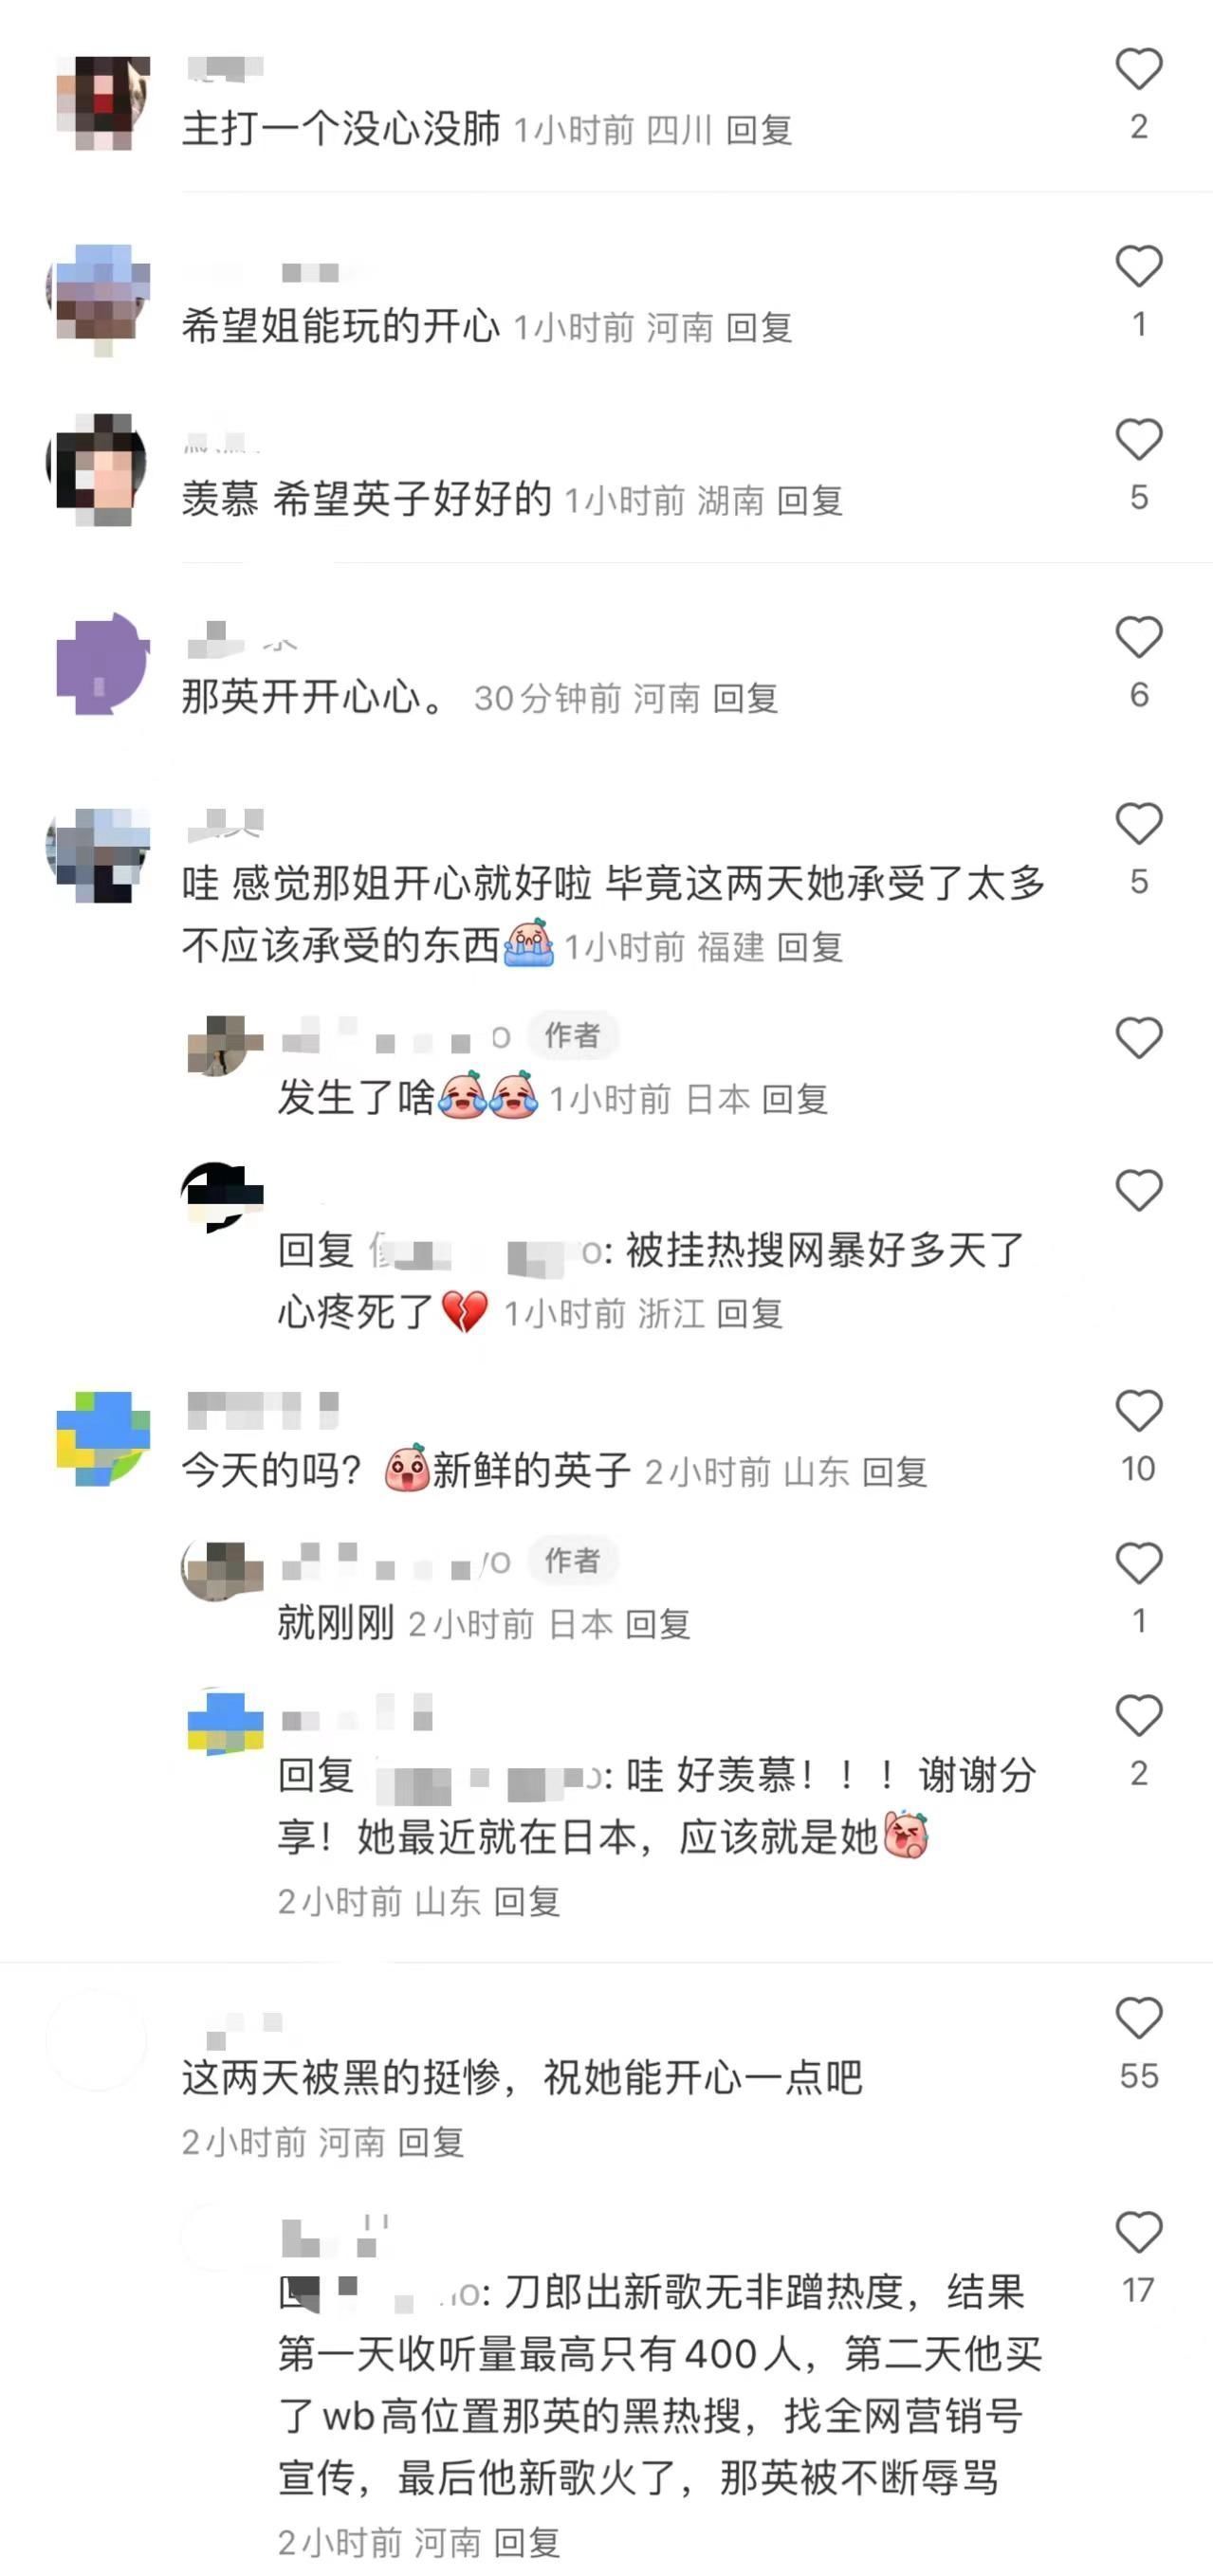Reply to "心疼死了" comment from 浙江

(750, 1313)
